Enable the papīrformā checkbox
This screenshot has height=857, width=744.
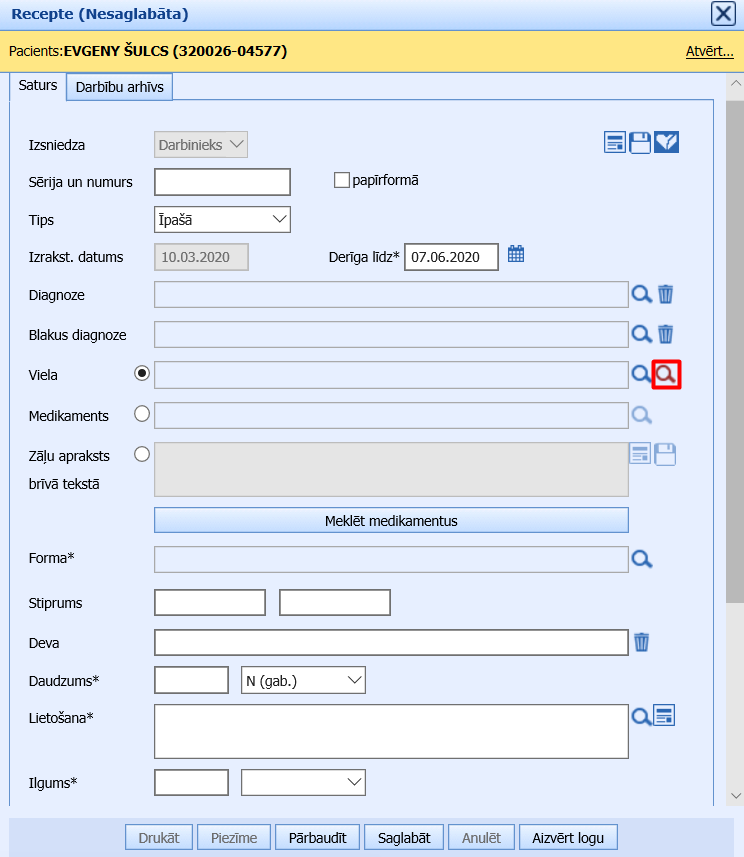(x=342, y=181)
